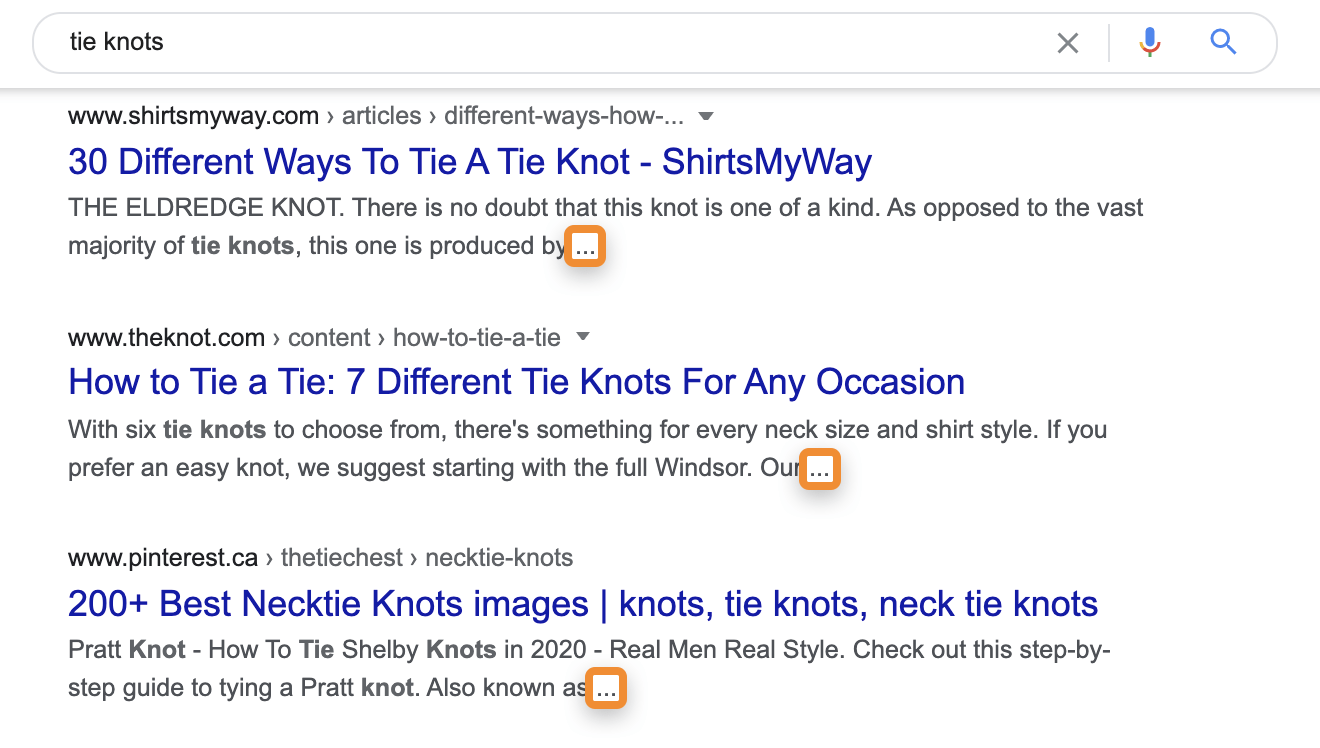
Task: Click the 'how-to-tie-a-tie' breadcrumb segment
Action: 477,337
